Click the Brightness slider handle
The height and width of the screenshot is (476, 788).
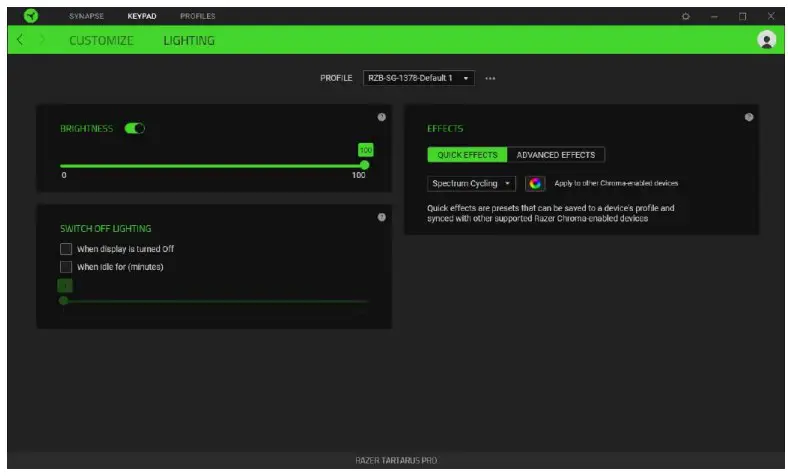click(x=365, y=165)
